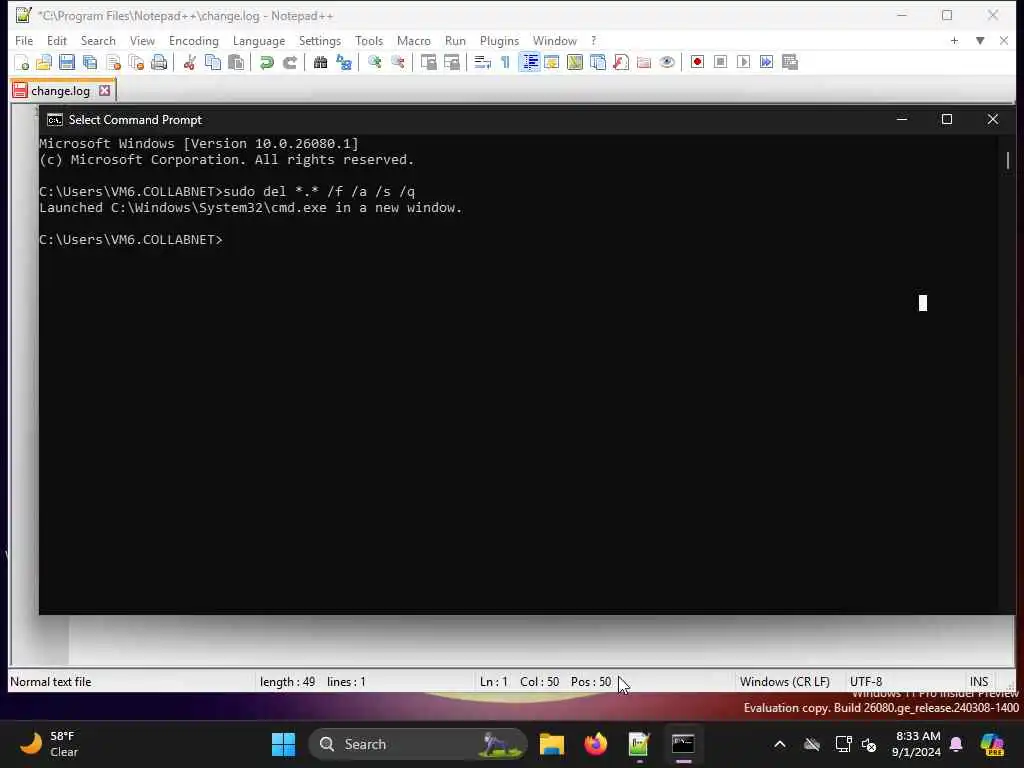This screenshot has width=1024, height=768.
Task: Zoom out using toolbar magnifier
Action: pos(398,62)
